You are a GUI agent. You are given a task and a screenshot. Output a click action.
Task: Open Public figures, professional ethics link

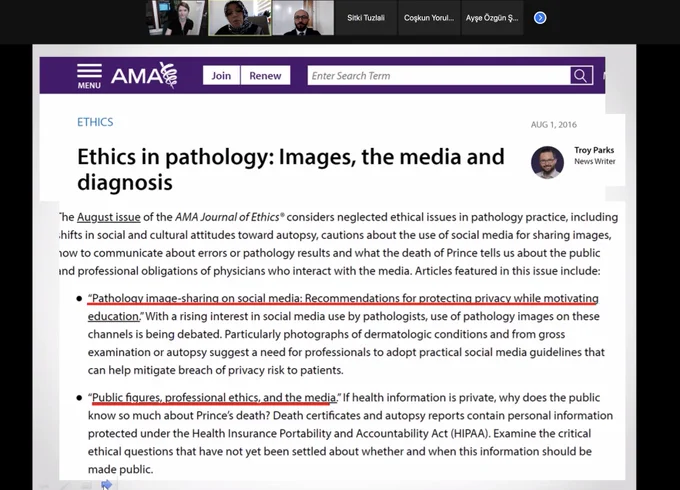(214, 398)
